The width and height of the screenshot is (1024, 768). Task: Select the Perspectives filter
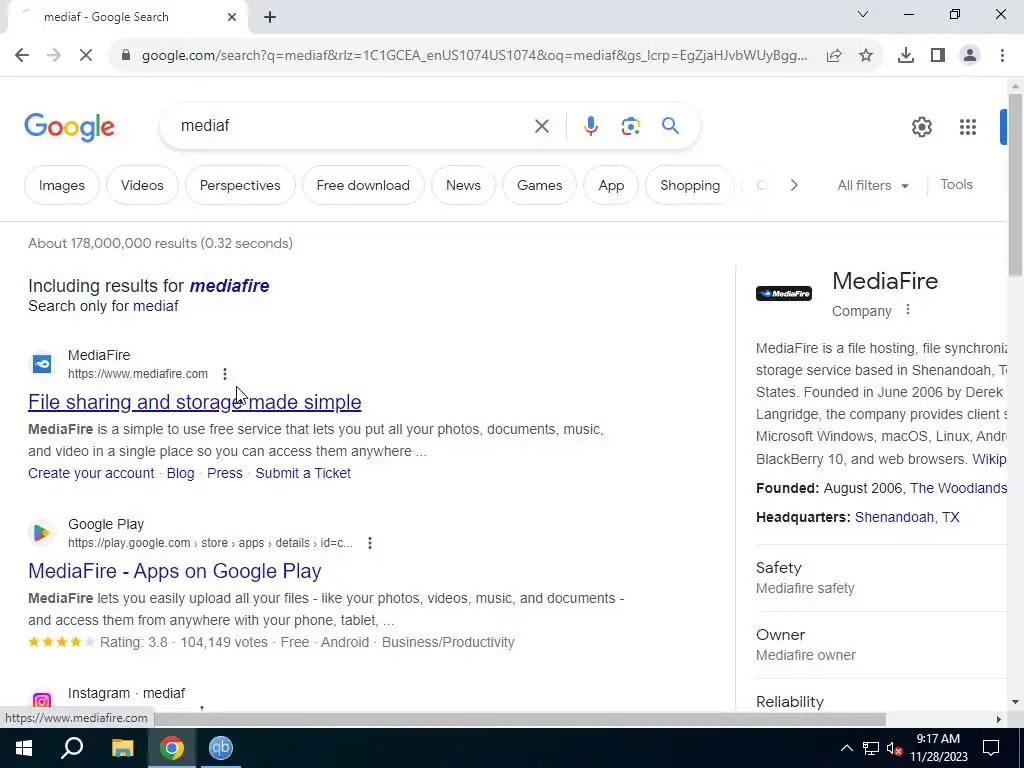click(x=240, y=185)
